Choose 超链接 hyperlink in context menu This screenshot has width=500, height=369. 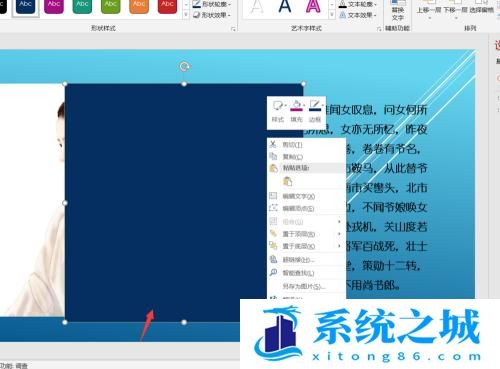pos(306,259)
